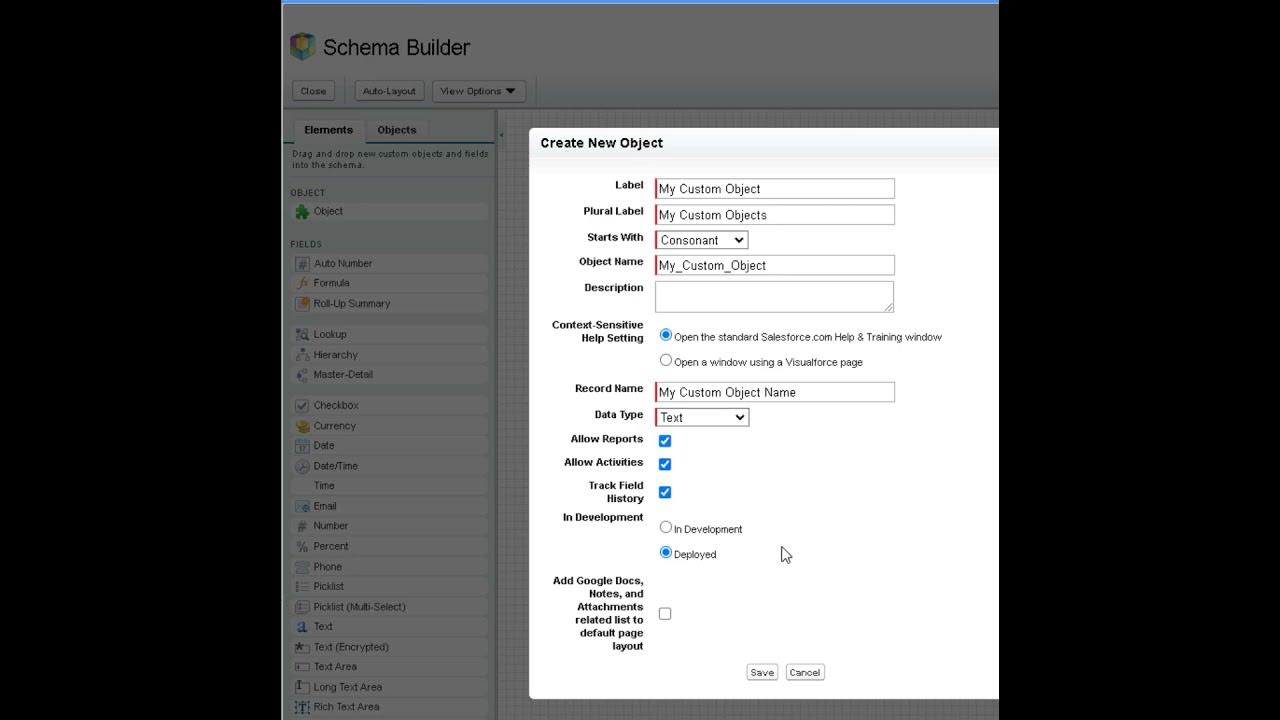This screenshot has height=720, width=1280.
Task: Click the Auto Number field icon
Action: pos(302,264)
